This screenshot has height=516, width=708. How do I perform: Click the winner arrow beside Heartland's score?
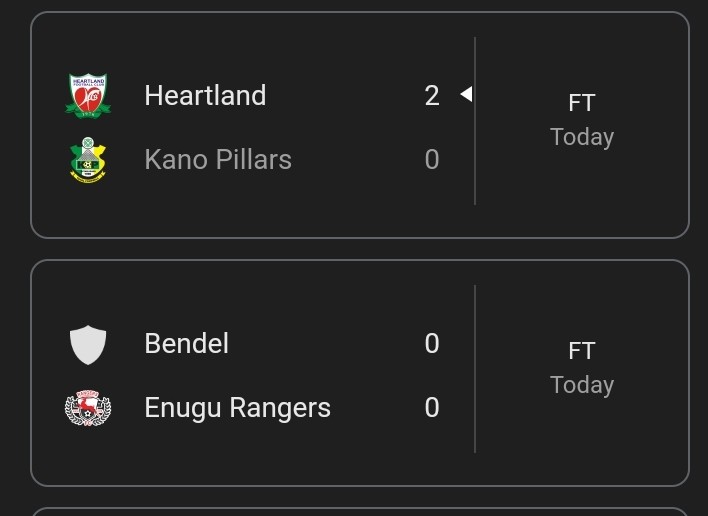(x=466, y=94)
